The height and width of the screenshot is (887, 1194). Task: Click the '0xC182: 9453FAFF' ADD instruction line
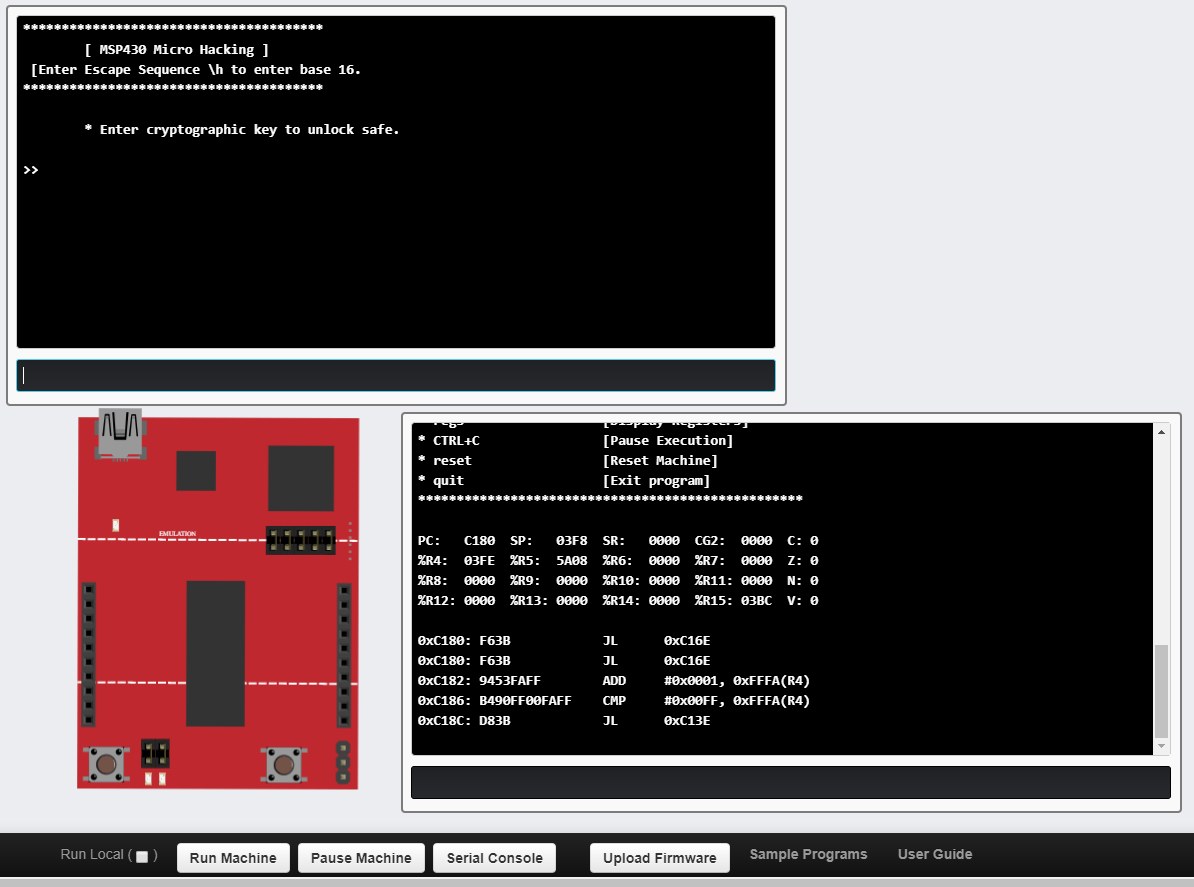click(613, 681)
